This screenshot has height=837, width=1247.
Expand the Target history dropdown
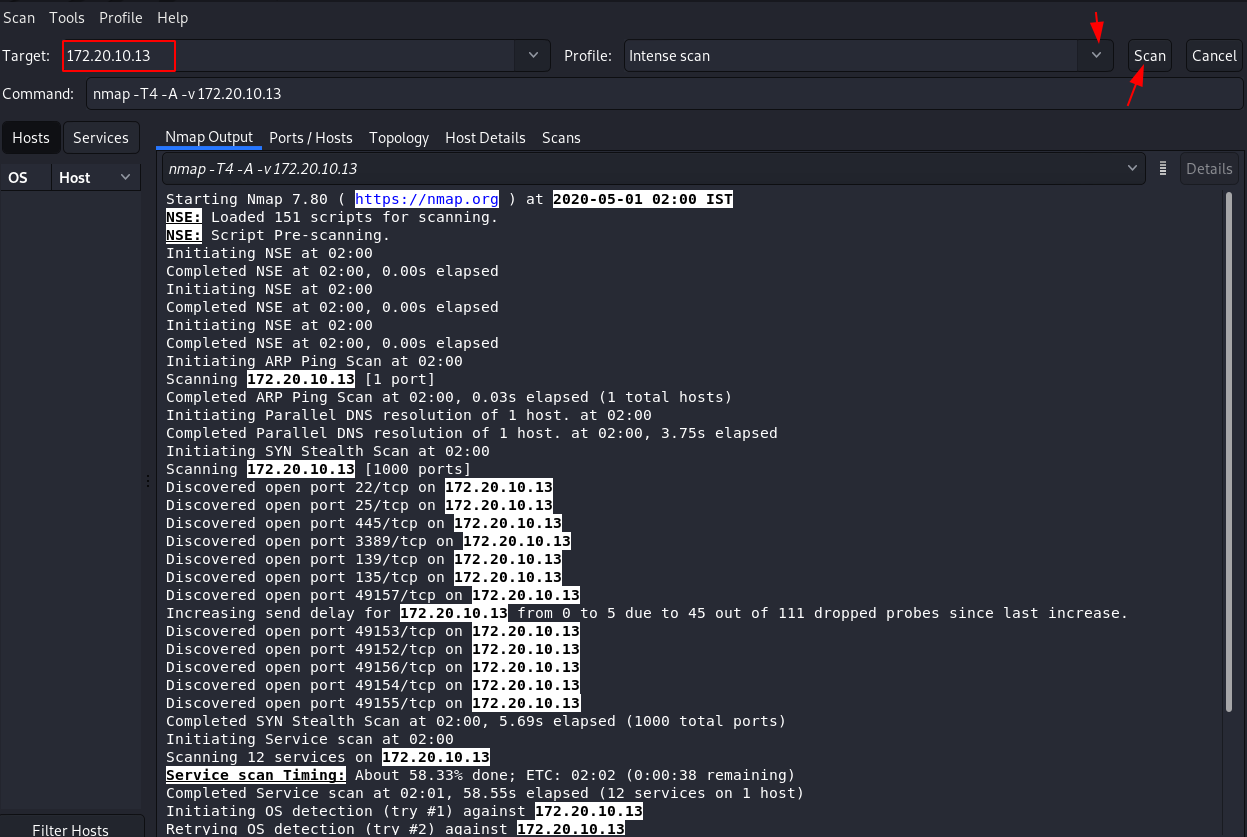click(x=532, y=56)
